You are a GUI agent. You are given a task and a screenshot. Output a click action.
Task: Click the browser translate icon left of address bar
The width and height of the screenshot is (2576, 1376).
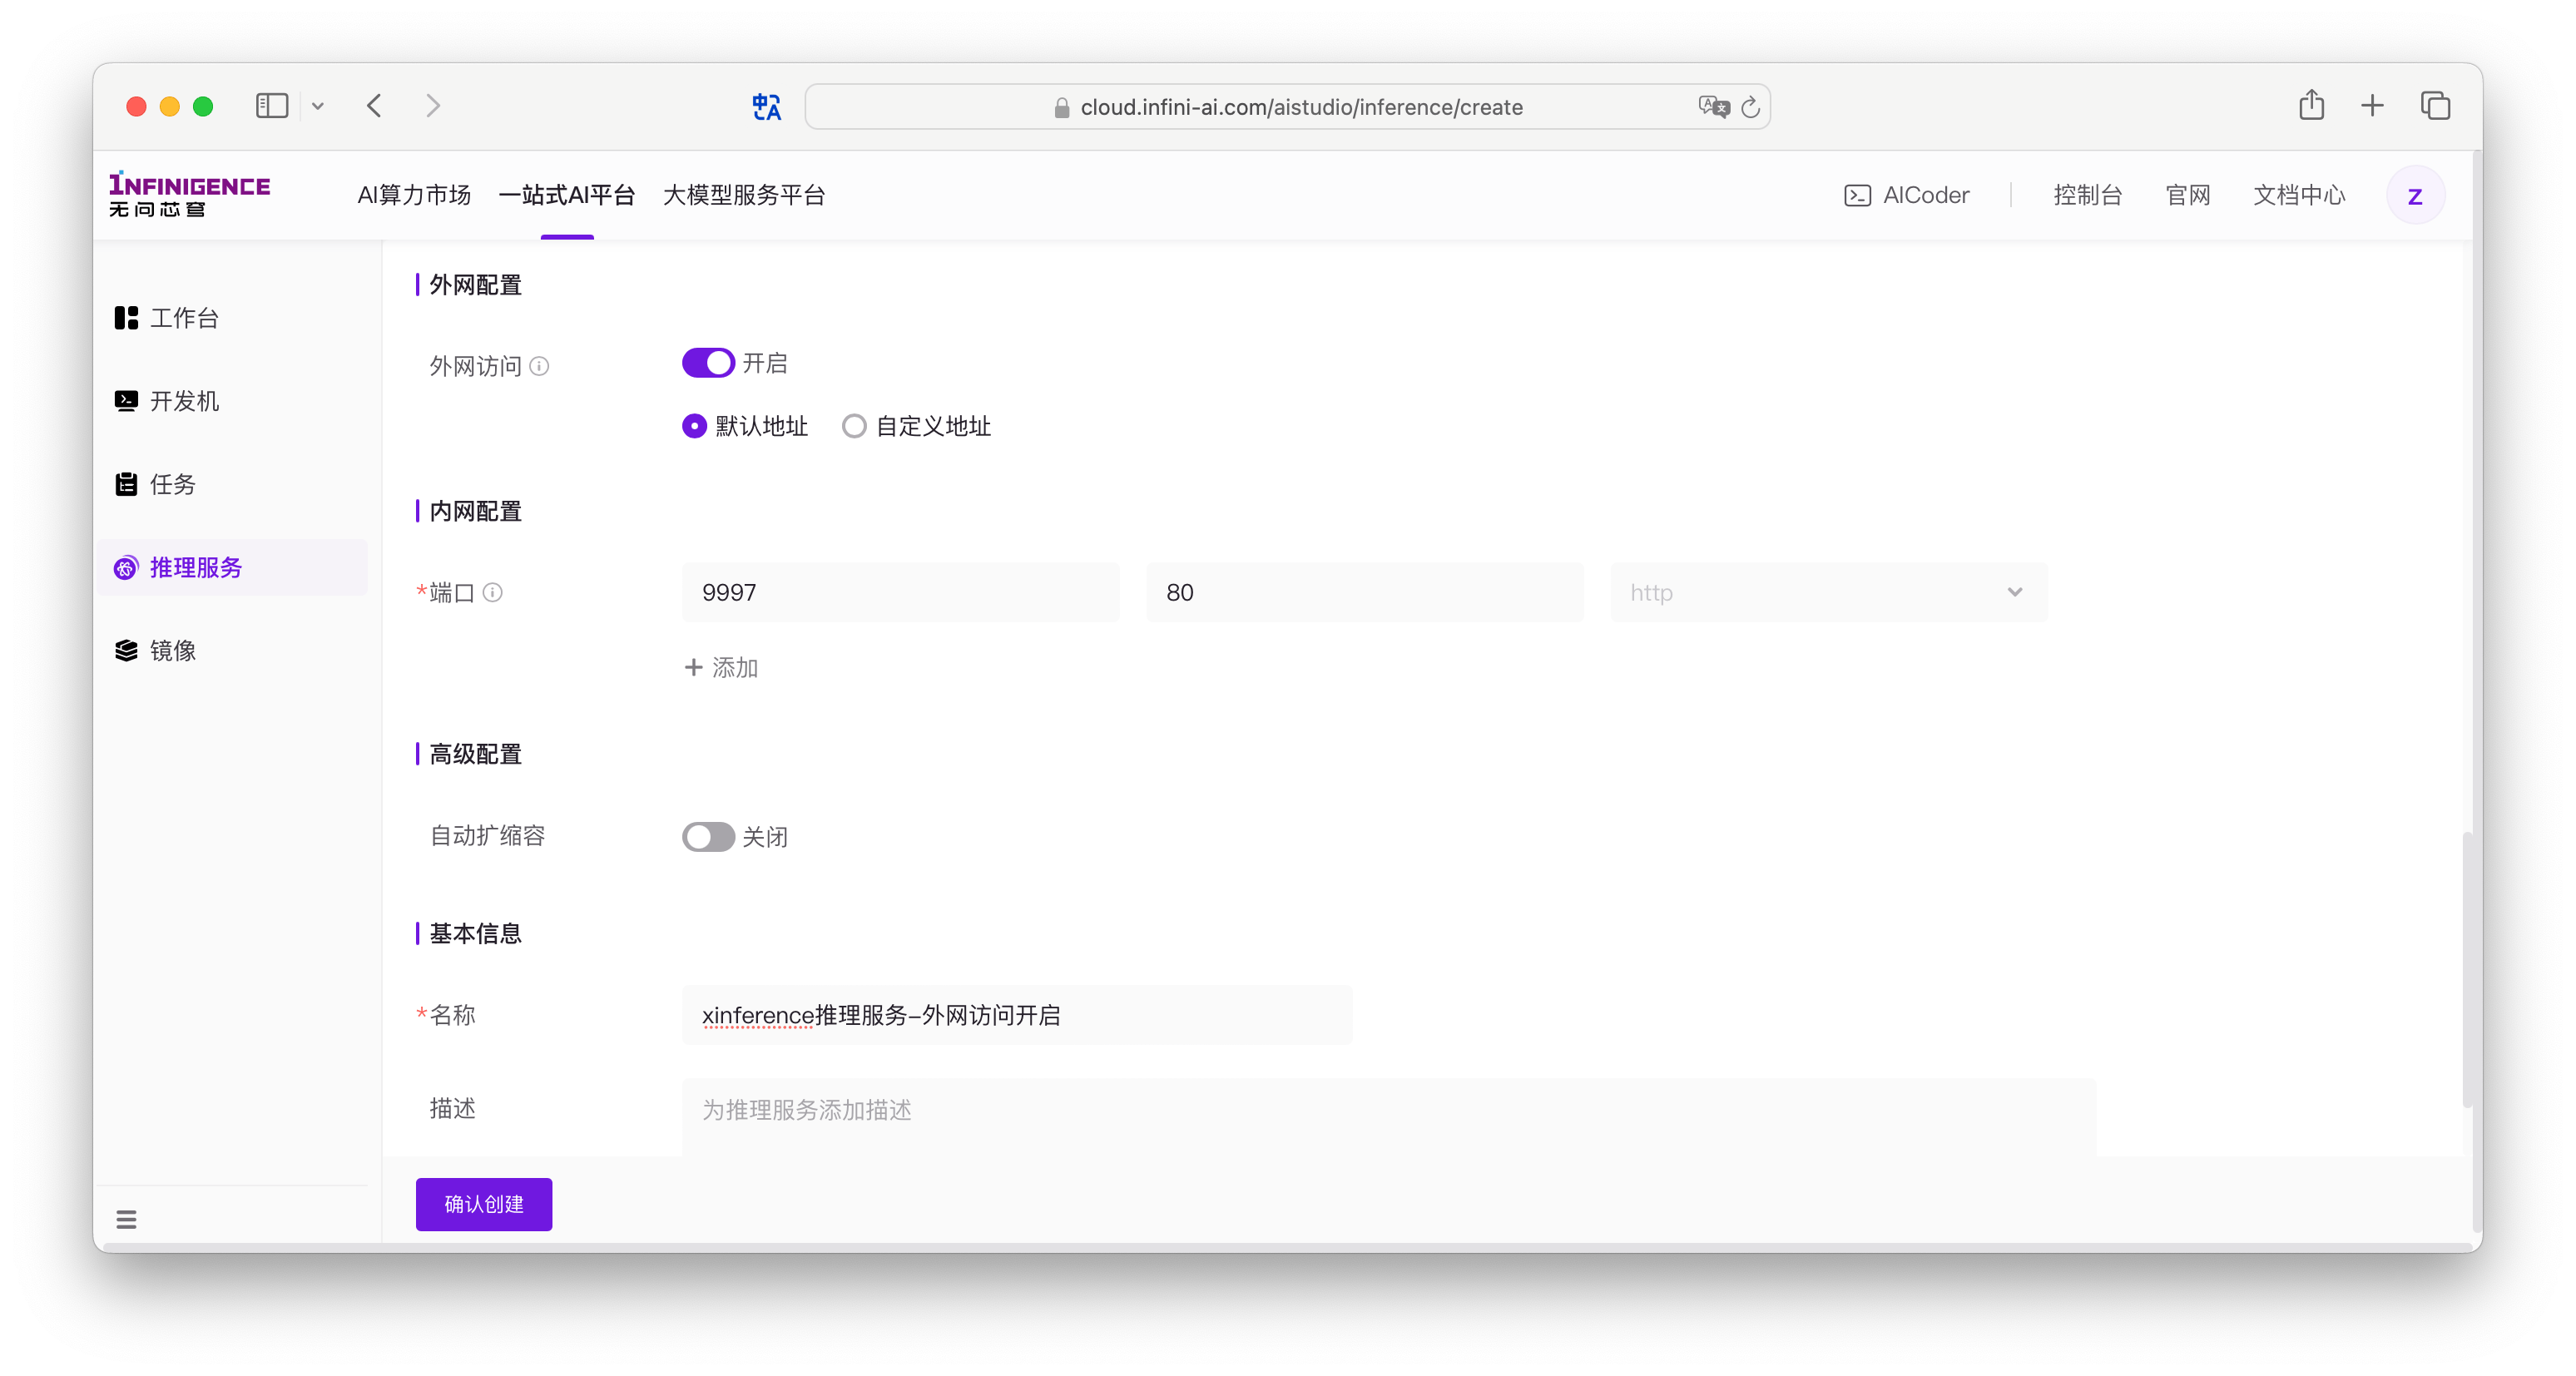click(x=766, y=106)
